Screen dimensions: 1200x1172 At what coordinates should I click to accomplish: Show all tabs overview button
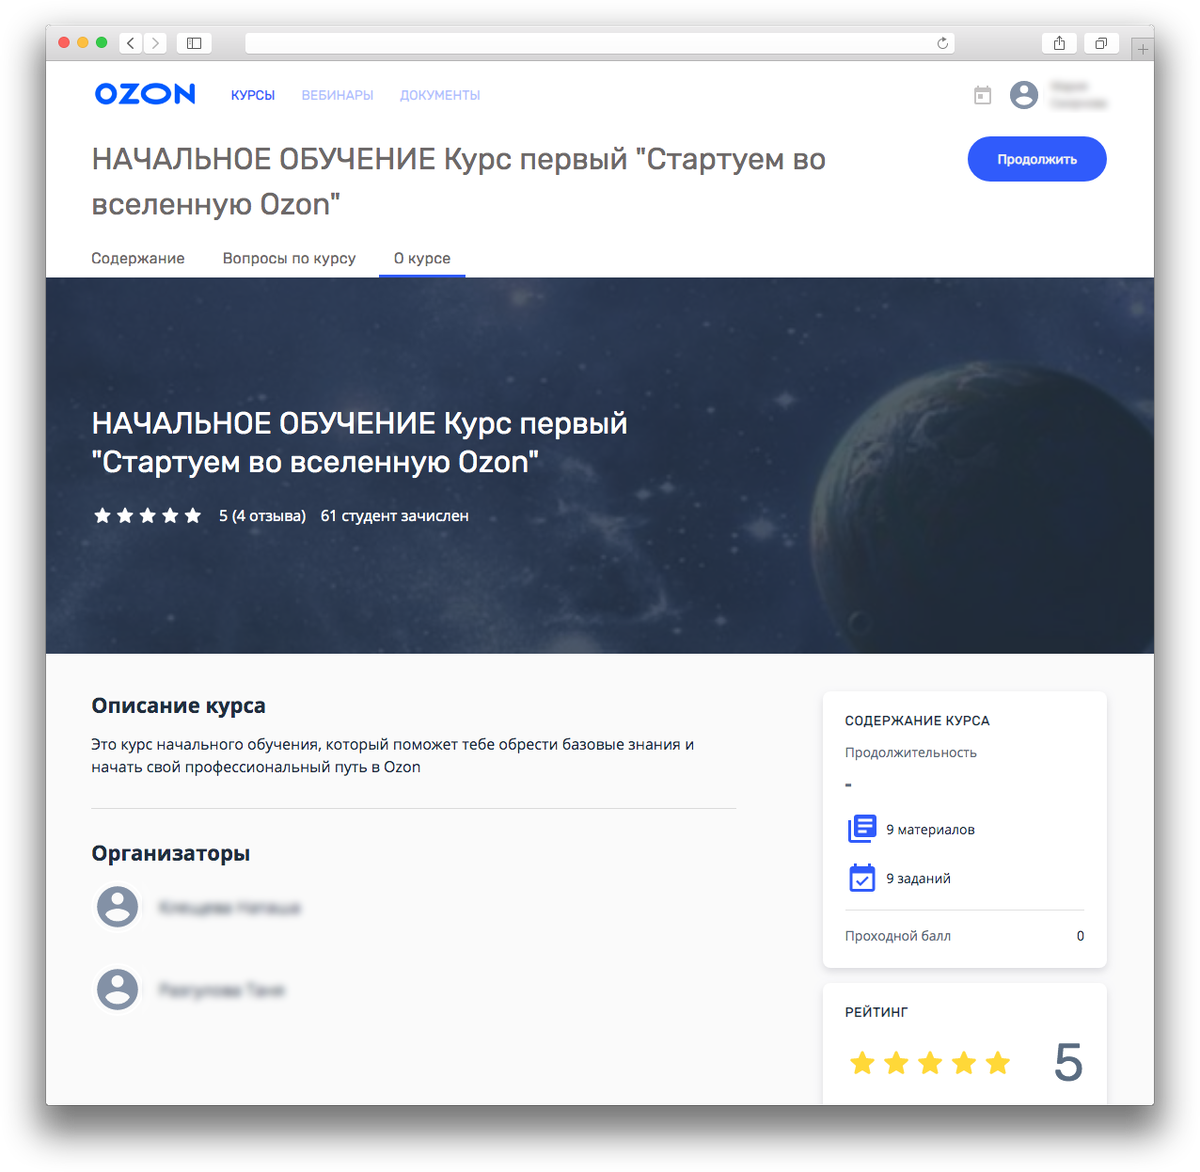1100,43
